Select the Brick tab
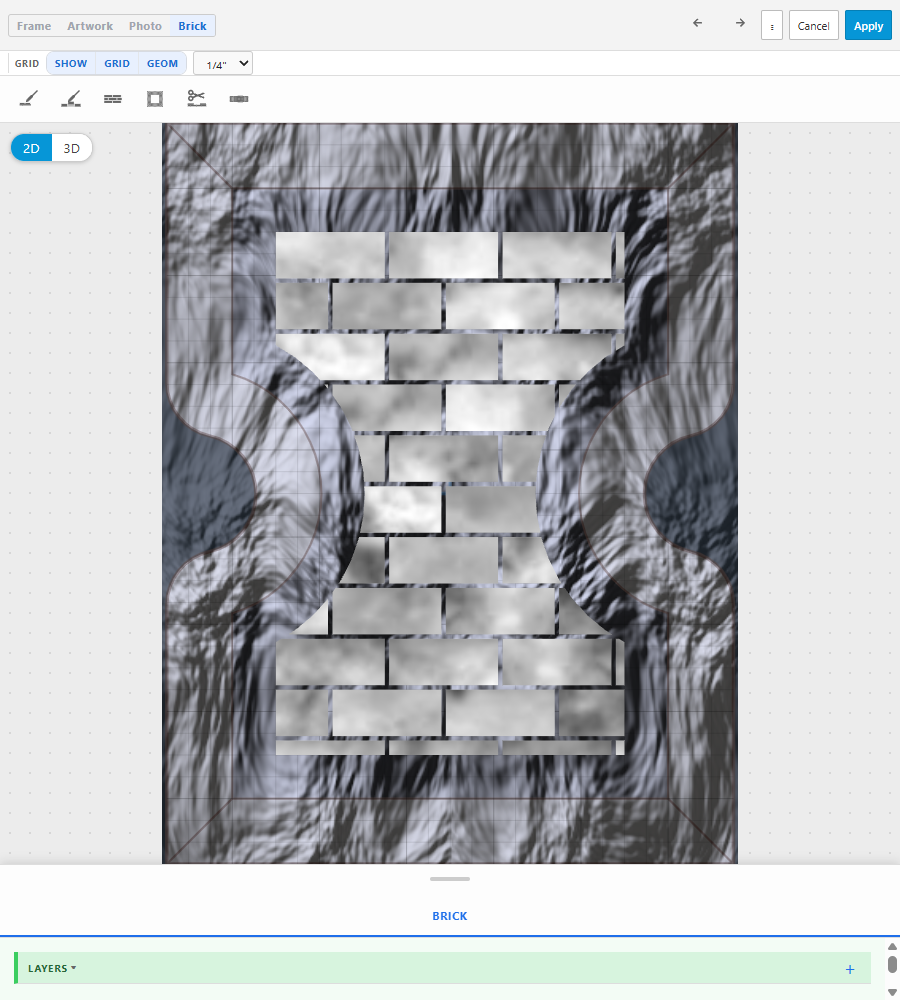 click(x=192, y=26)
